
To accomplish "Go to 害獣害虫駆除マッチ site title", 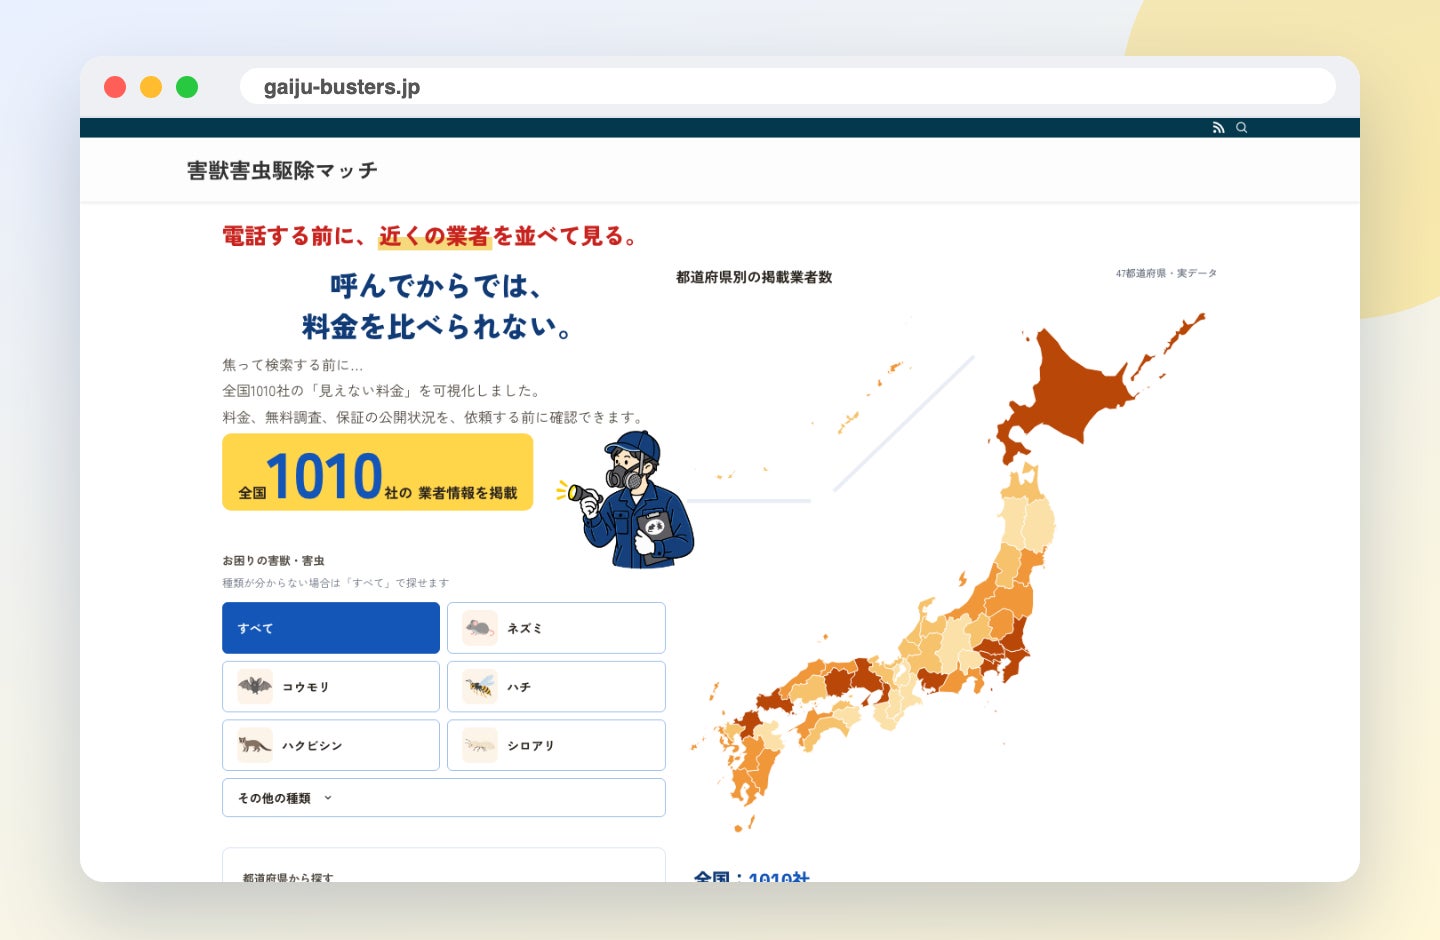I will pyautogui.click(x=282, y=171).
